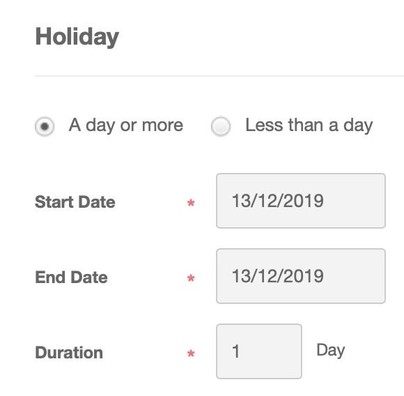The height and width of the screenshot is (396, 404).
Task: Select the 'A day or more' radio button
Action: (45, 127)
